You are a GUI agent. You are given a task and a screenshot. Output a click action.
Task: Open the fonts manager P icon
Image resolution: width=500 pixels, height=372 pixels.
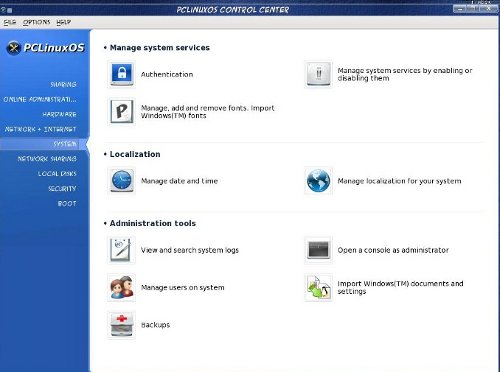tap(122, 111)
